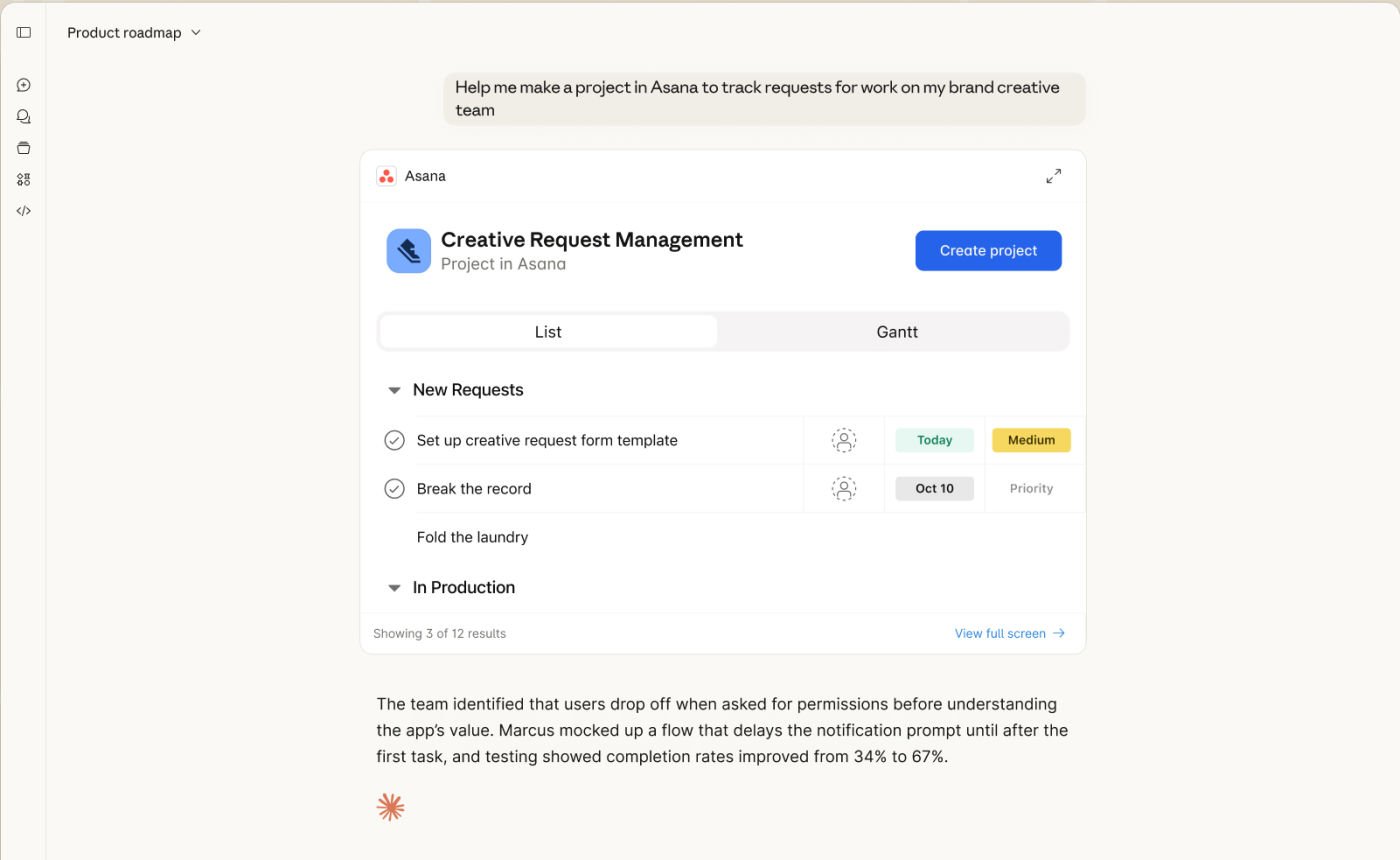Click the yellow Medium priority badge

pyautogui.click(x=1031, y=439)
